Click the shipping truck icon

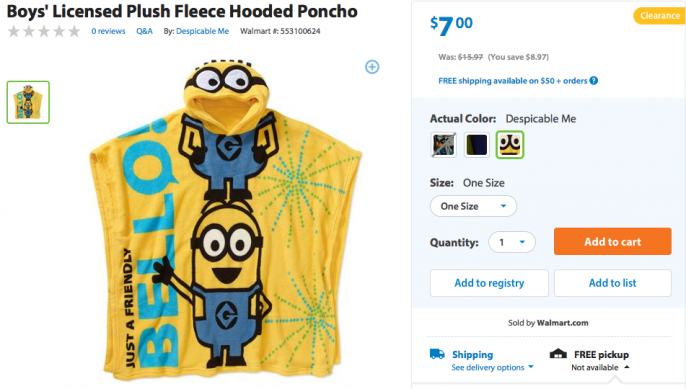click(437, 354)
